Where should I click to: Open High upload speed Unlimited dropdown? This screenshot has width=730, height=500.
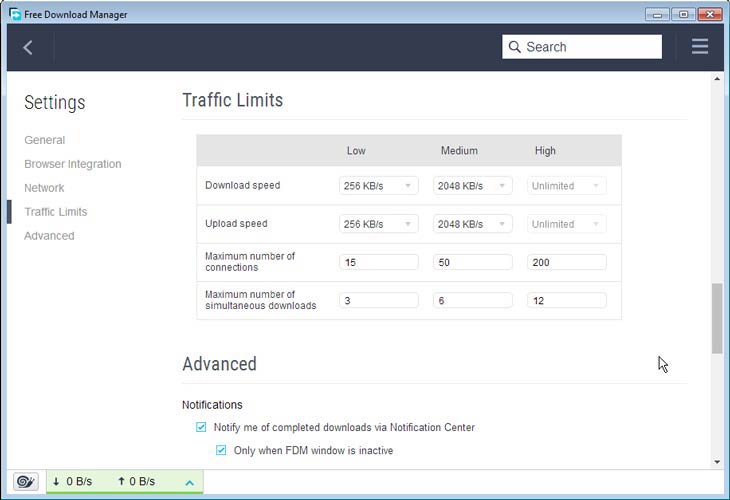coord(567,224)
